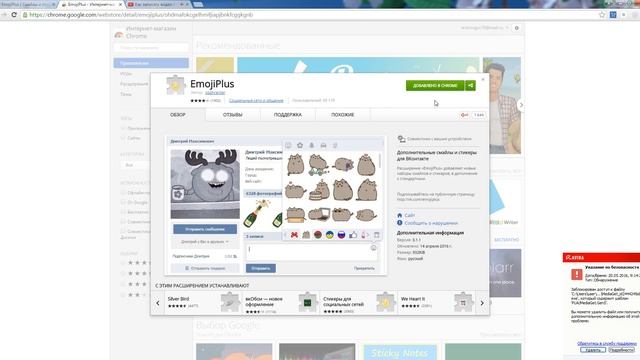The image size is (640, 360).
Task: Click the Chrome address bar URL
Action: point(141,15)
